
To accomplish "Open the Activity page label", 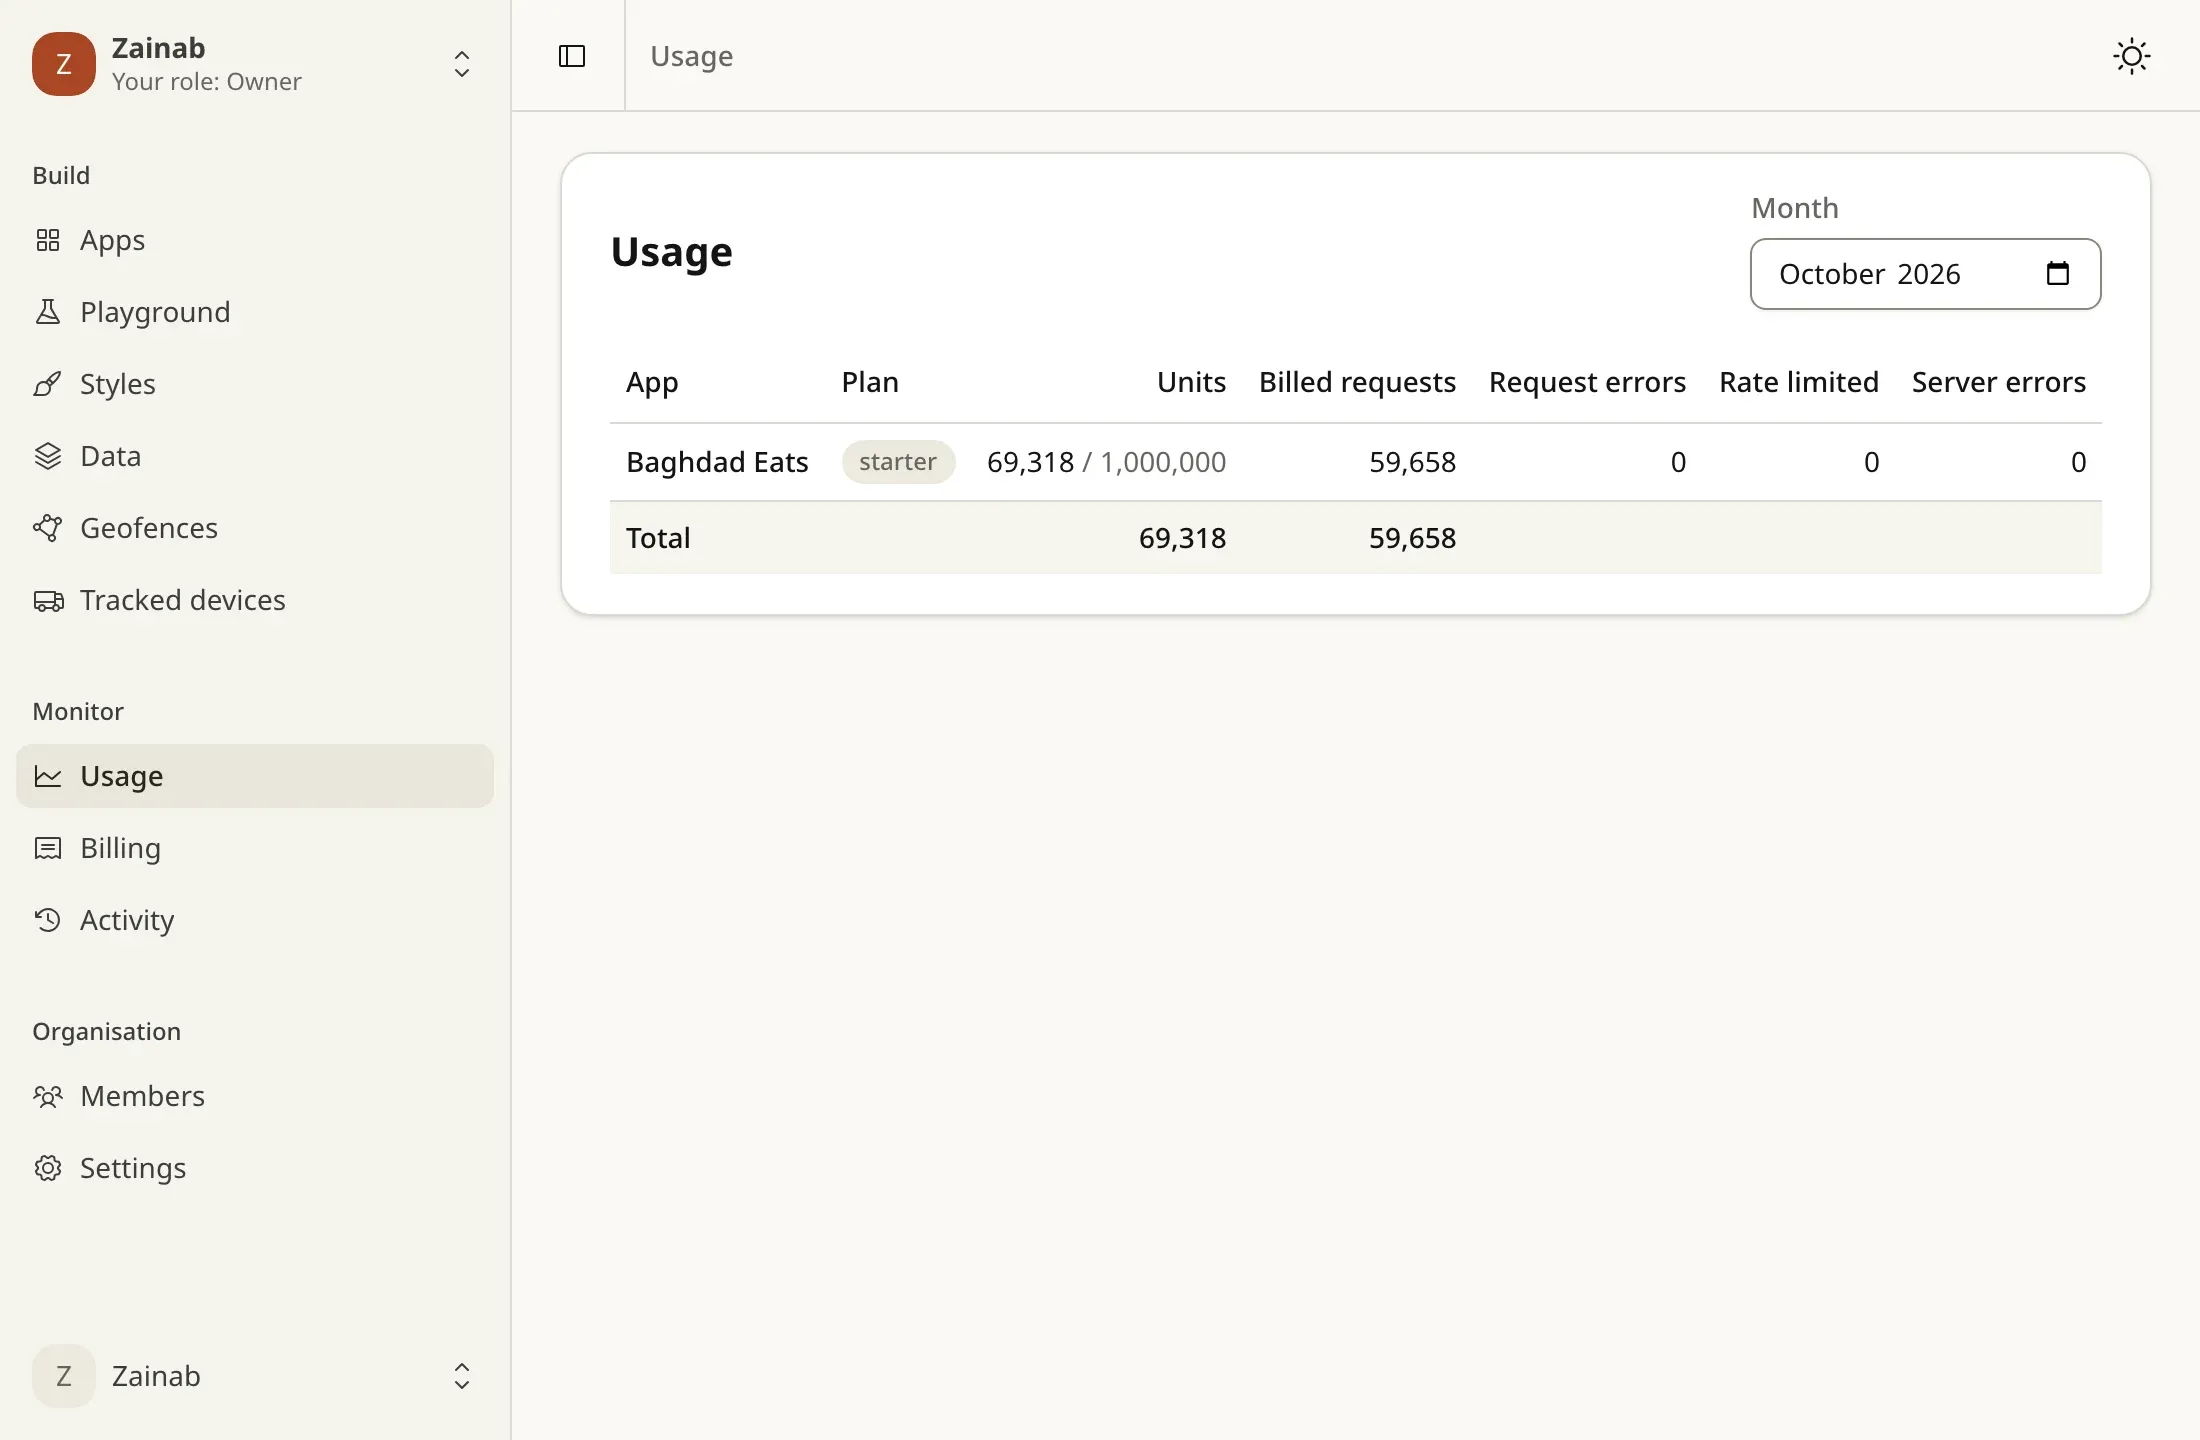I will (127, 920).
